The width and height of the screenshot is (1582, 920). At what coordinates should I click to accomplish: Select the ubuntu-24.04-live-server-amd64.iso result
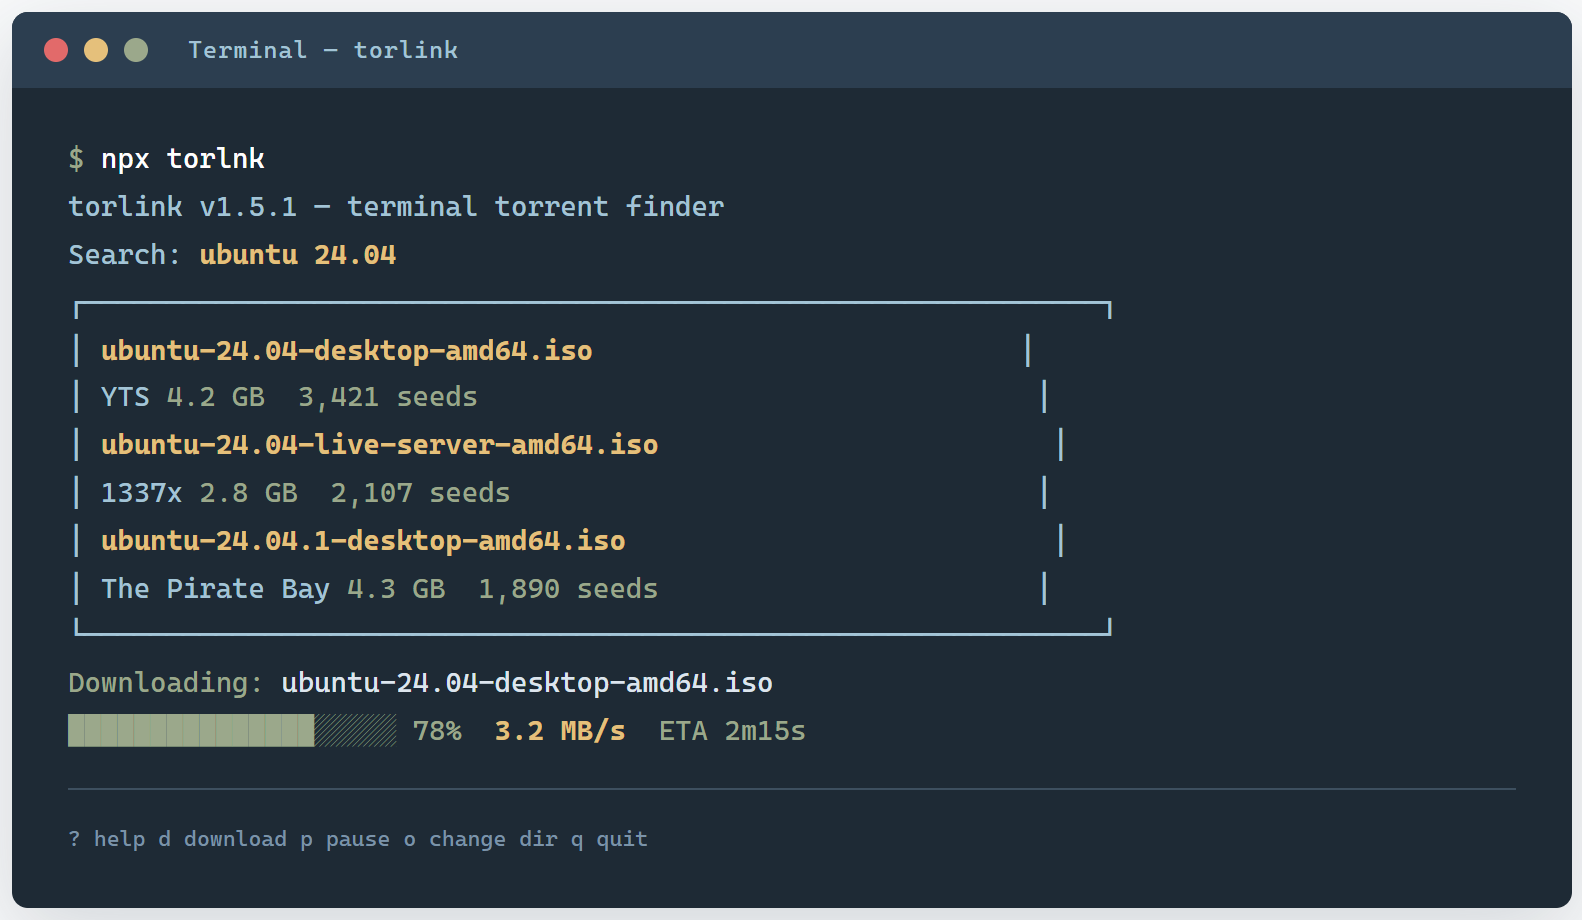[380, 445]
